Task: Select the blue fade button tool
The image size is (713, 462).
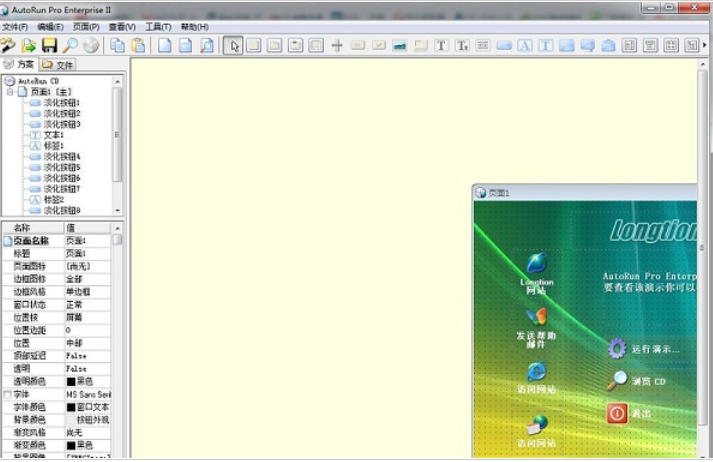Action: point(503,45)
